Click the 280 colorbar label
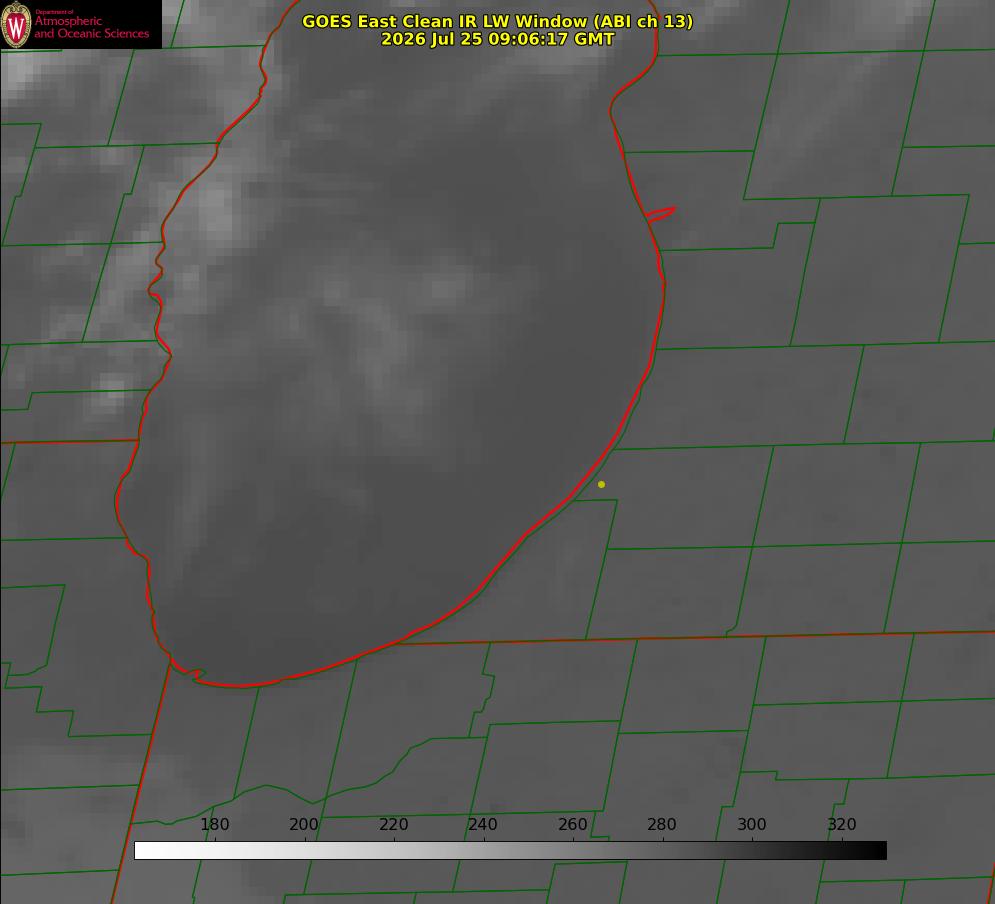995x904 pixels. point(661,824)
